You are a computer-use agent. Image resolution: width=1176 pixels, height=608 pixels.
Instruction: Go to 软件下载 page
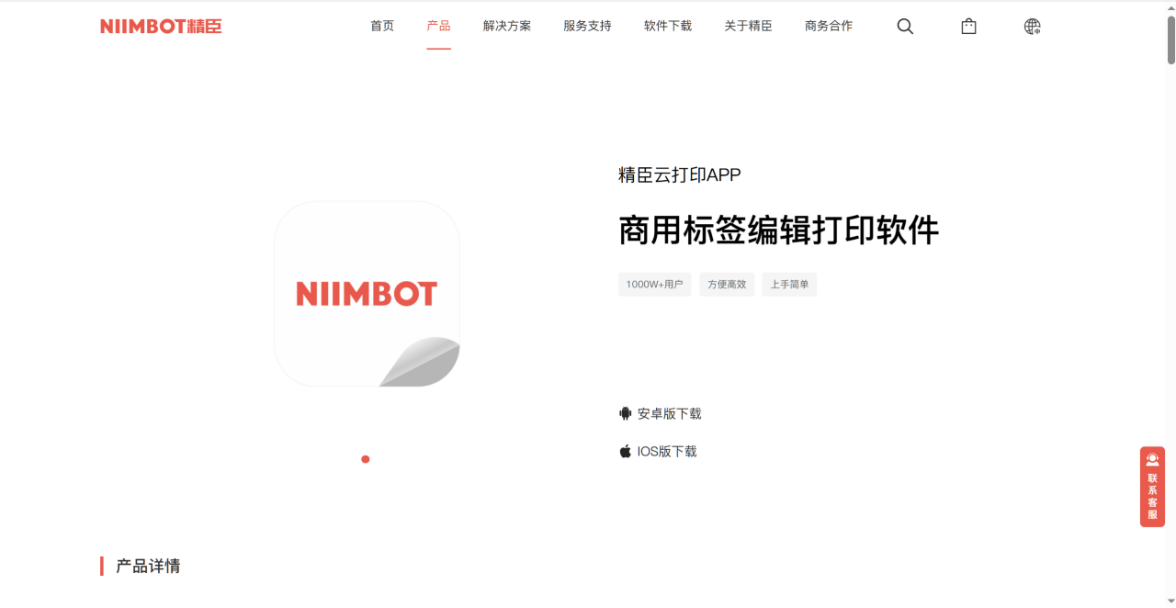[668, 26]
